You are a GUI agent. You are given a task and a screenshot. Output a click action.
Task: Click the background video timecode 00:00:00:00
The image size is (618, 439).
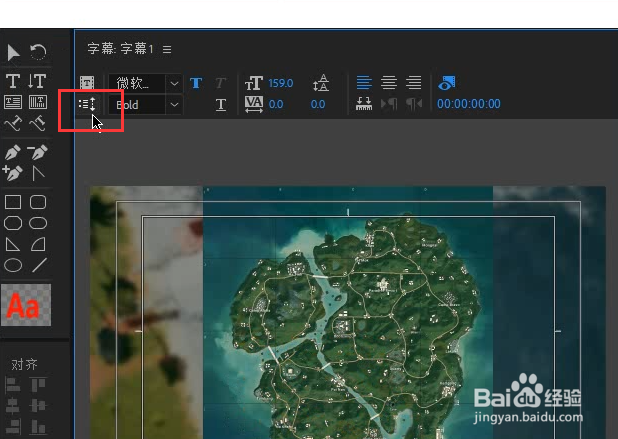469,104
